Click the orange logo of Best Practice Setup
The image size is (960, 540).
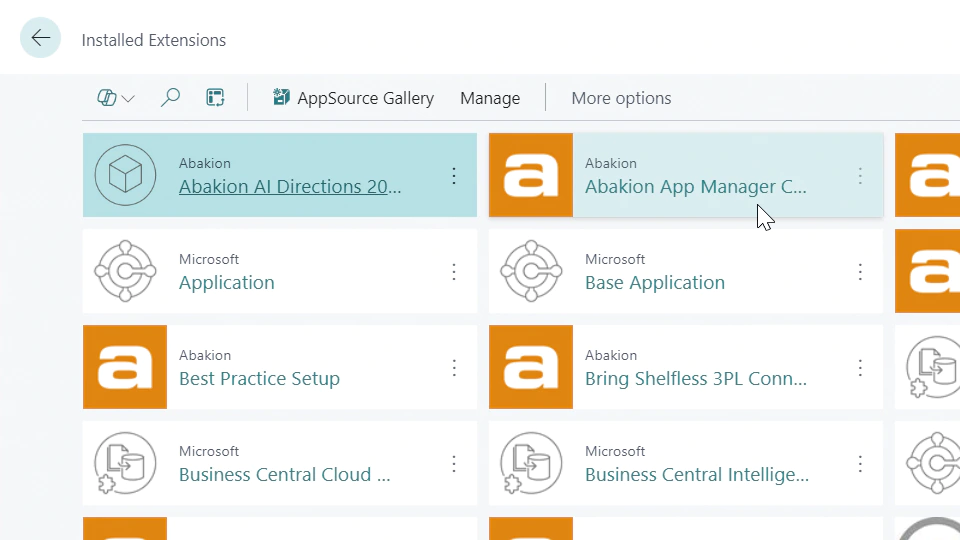pyautogui.click(x=125, y=367)
